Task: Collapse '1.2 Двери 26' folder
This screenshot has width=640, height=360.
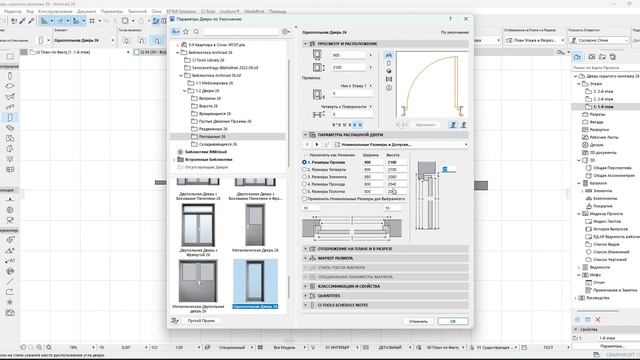Action: 184,91
